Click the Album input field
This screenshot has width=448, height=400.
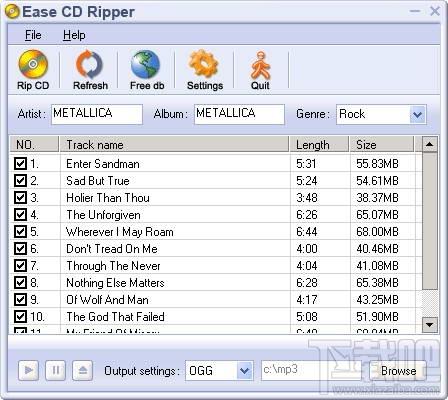pos(239,114)
